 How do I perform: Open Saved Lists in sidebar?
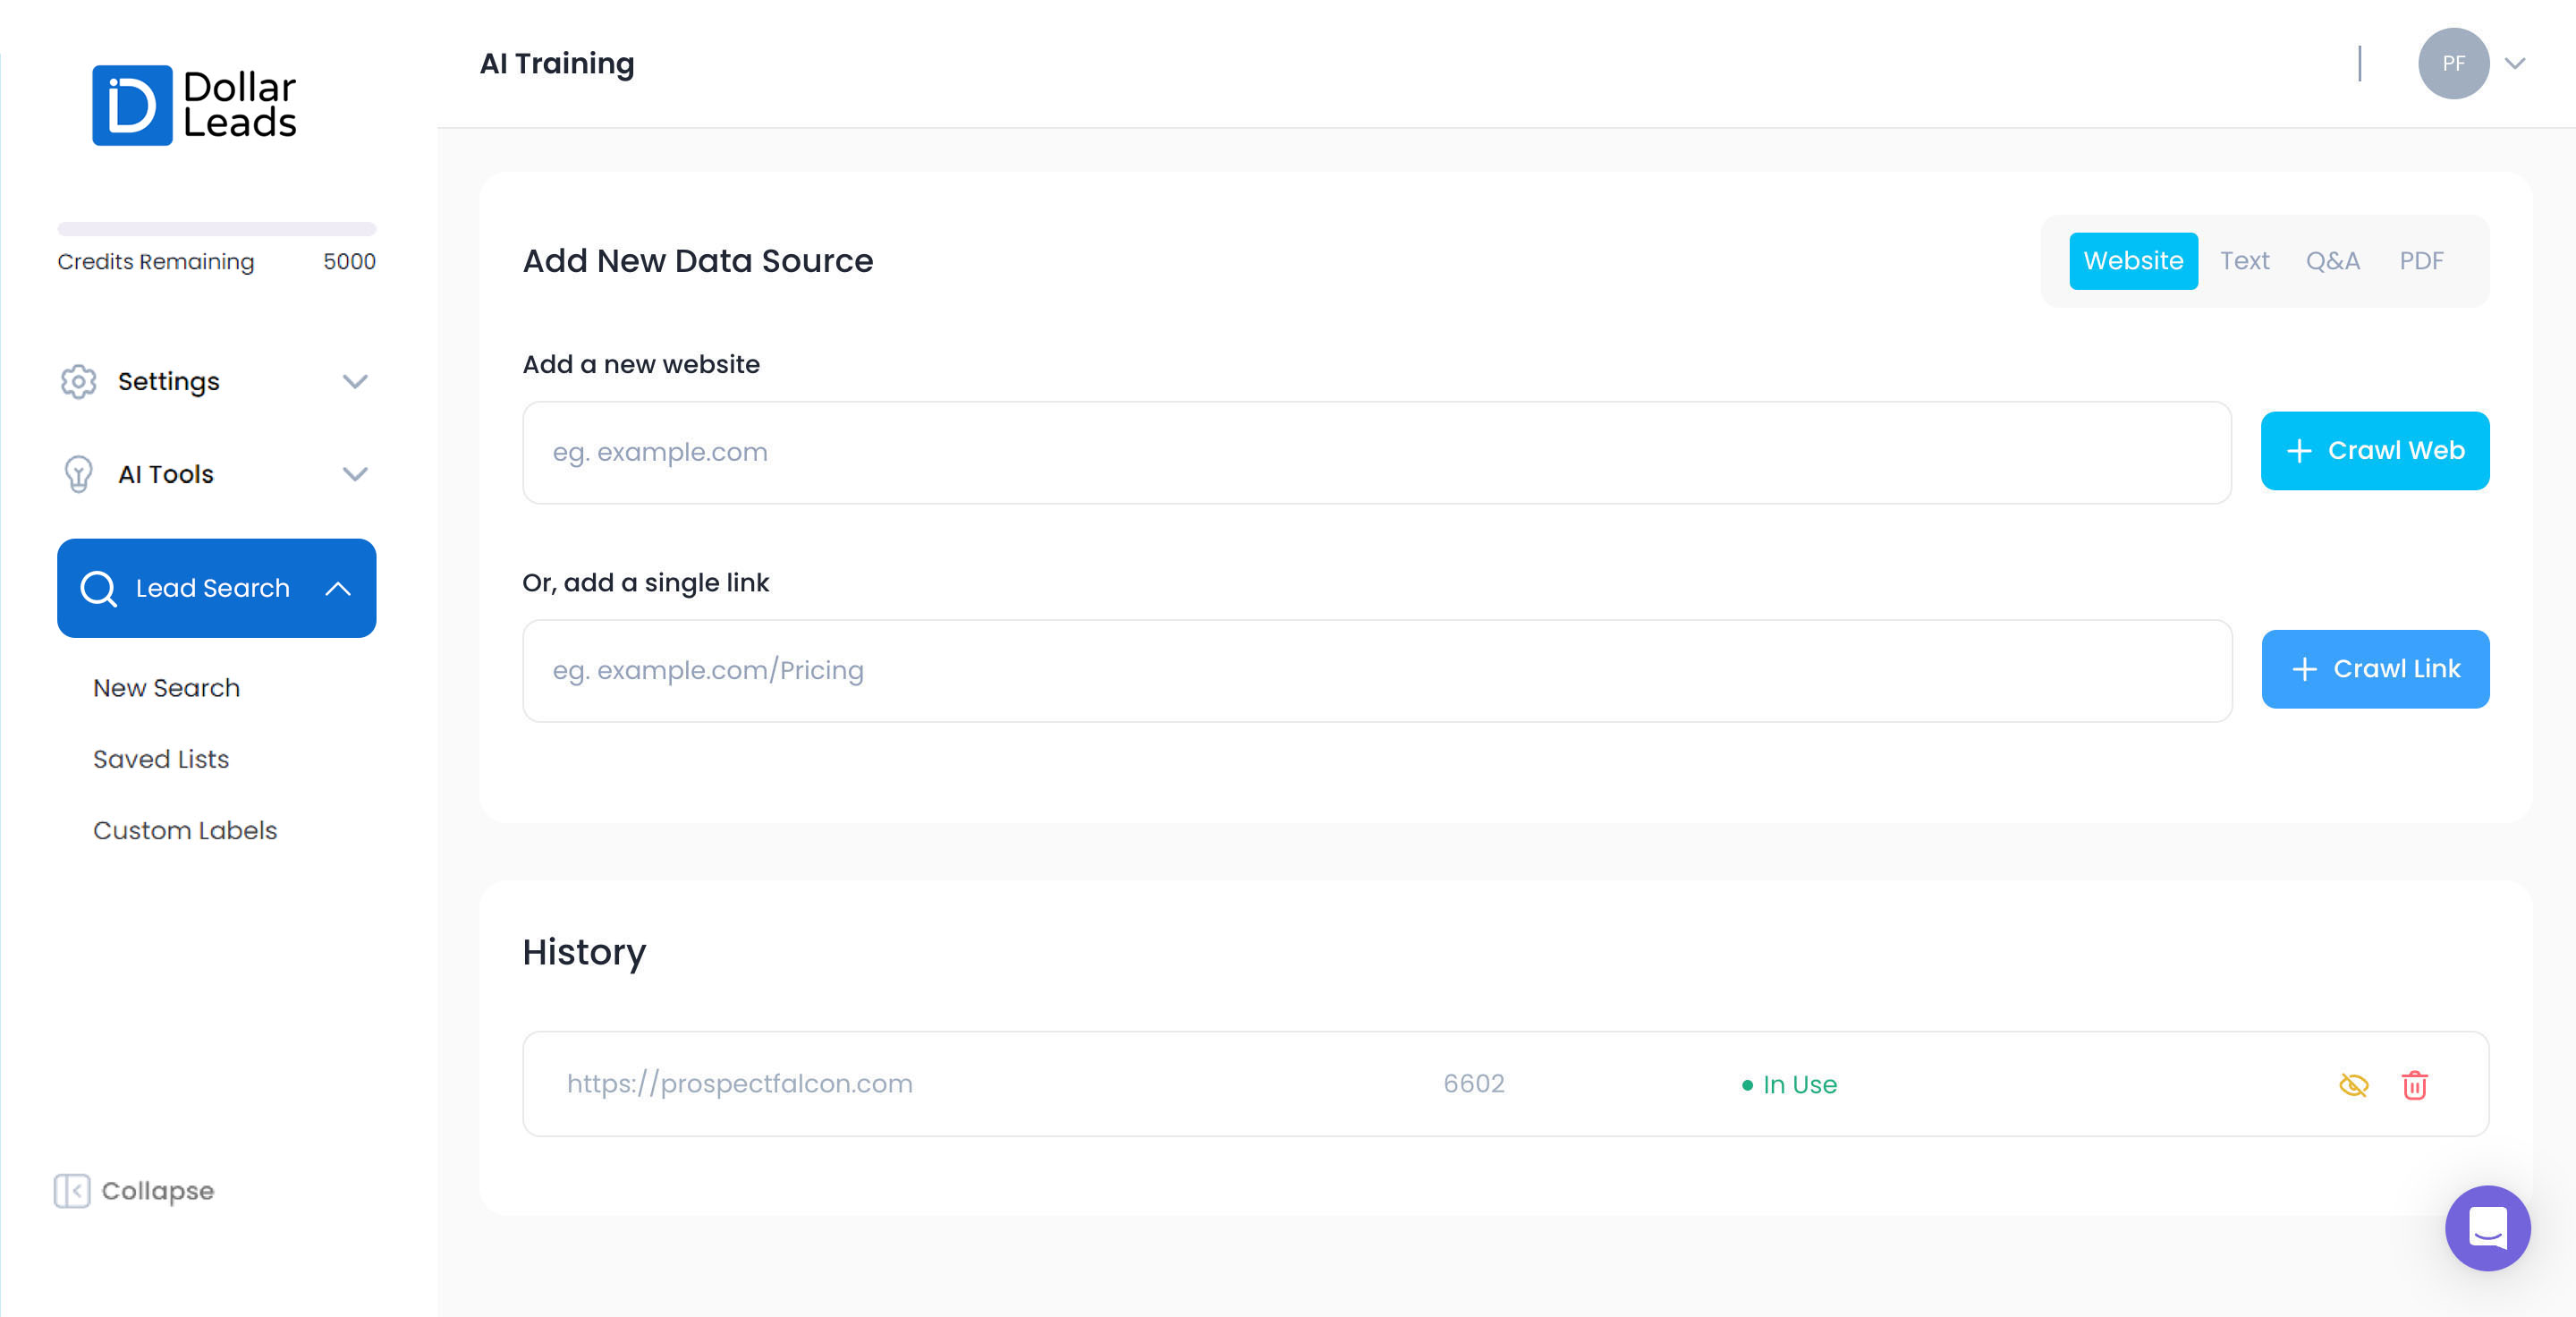pos(161,759)
